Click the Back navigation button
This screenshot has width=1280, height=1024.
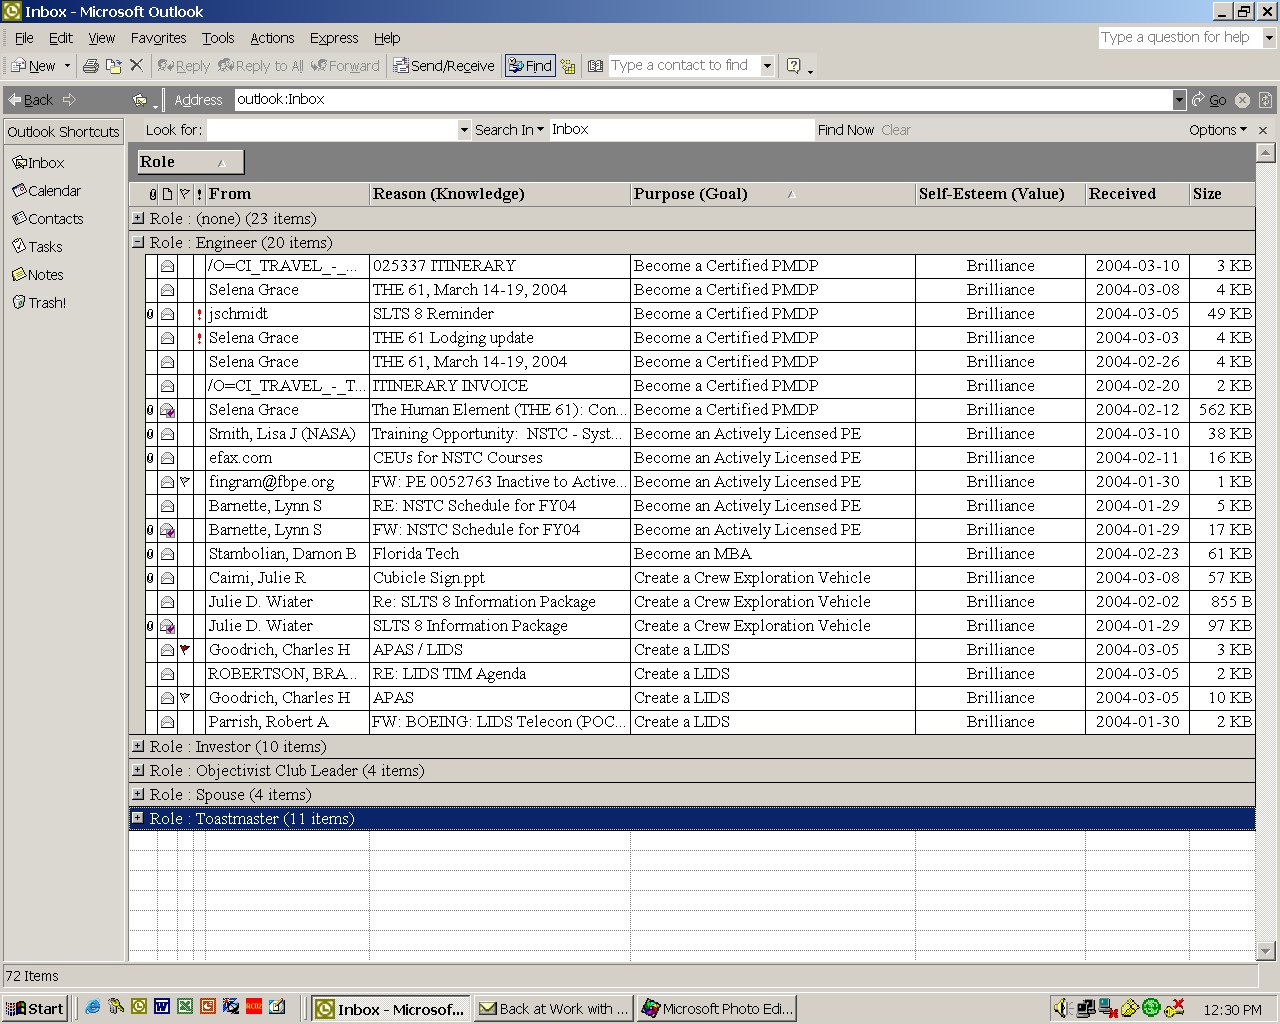pyautogui.click(x=30, y=100)
